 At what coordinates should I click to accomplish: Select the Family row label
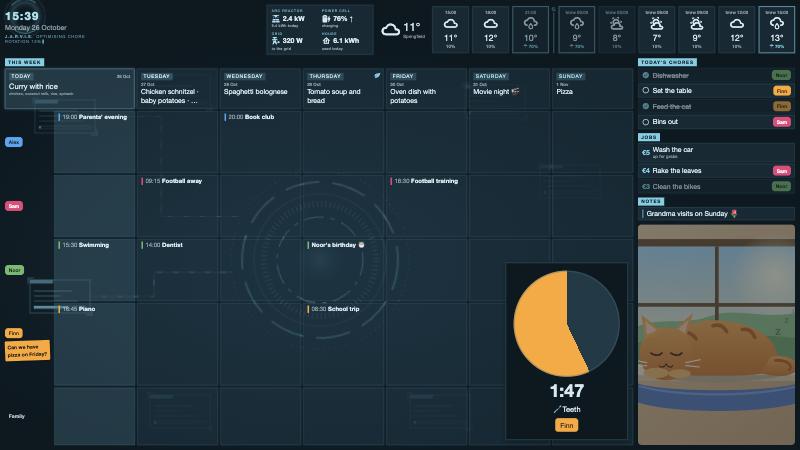click(x=16, y=416)
